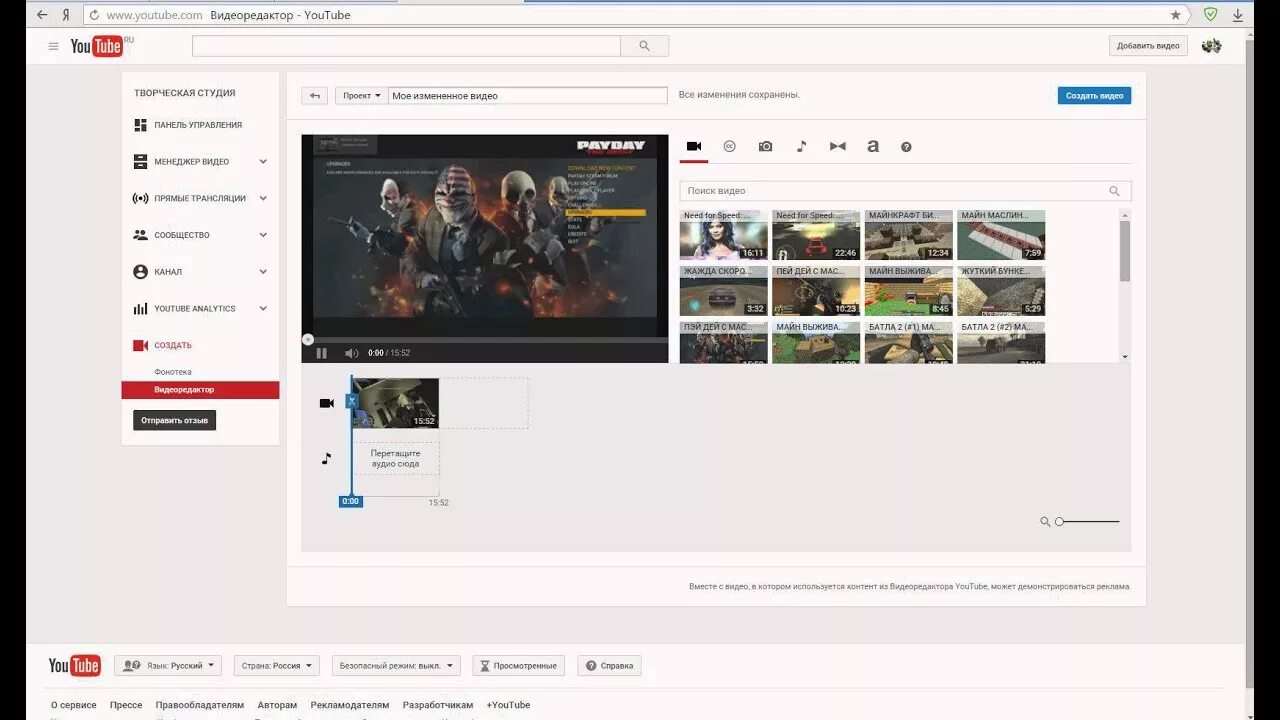Open the Разработчикам footer link
This screenshot has height=720, width=1280.
[438, 705]
